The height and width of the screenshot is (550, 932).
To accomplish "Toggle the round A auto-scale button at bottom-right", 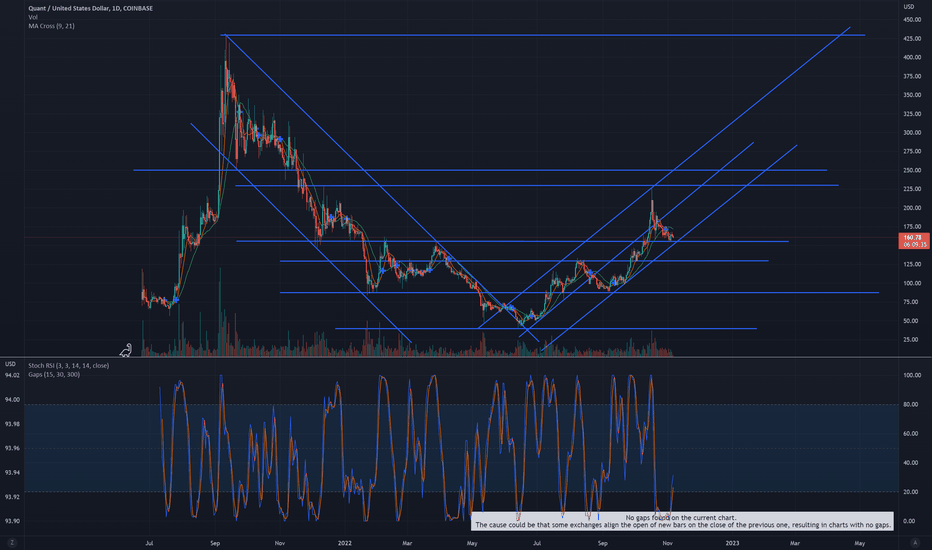I will pos(915,543).
